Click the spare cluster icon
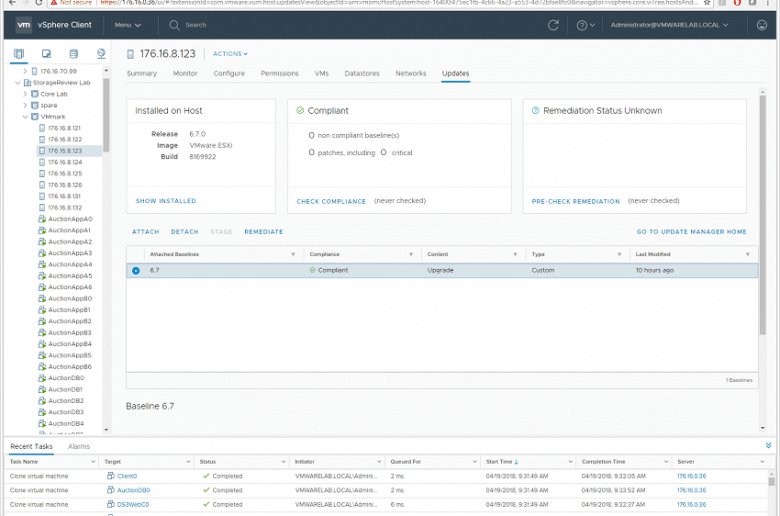This screenshot has height=516, width=780. 35,105
